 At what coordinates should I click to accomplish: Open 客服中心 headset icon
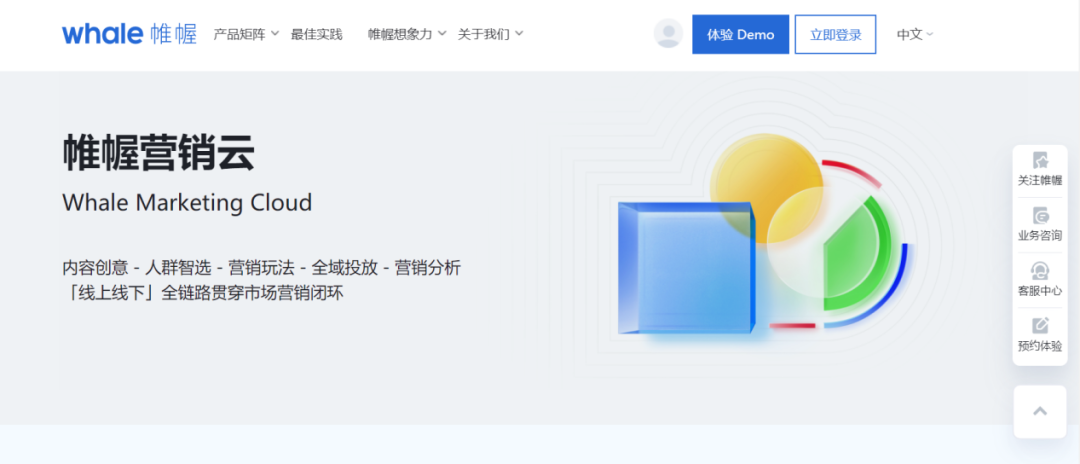coord(1040,271)
